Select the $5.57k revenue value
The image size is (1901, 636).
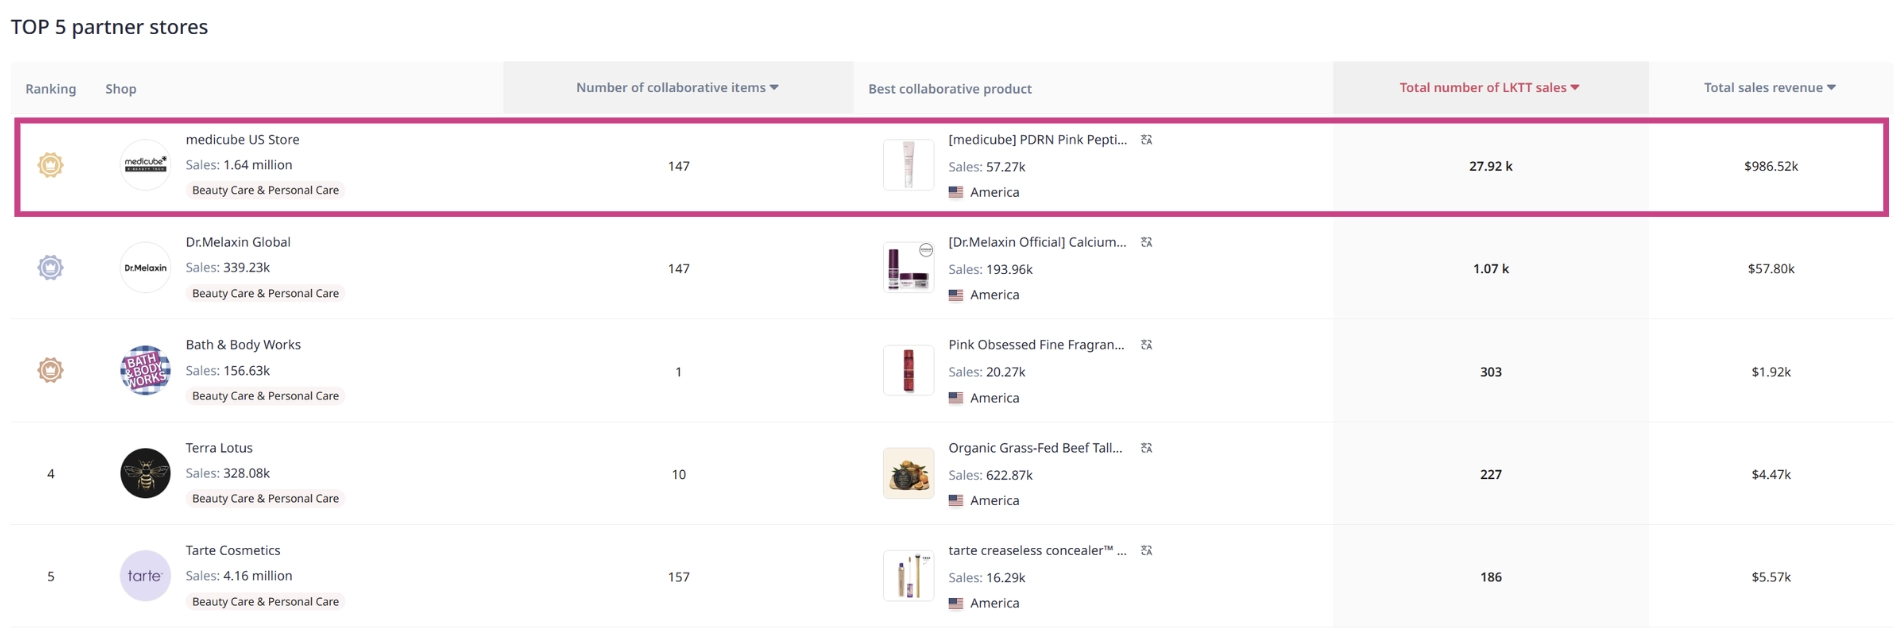(1771, 577)
